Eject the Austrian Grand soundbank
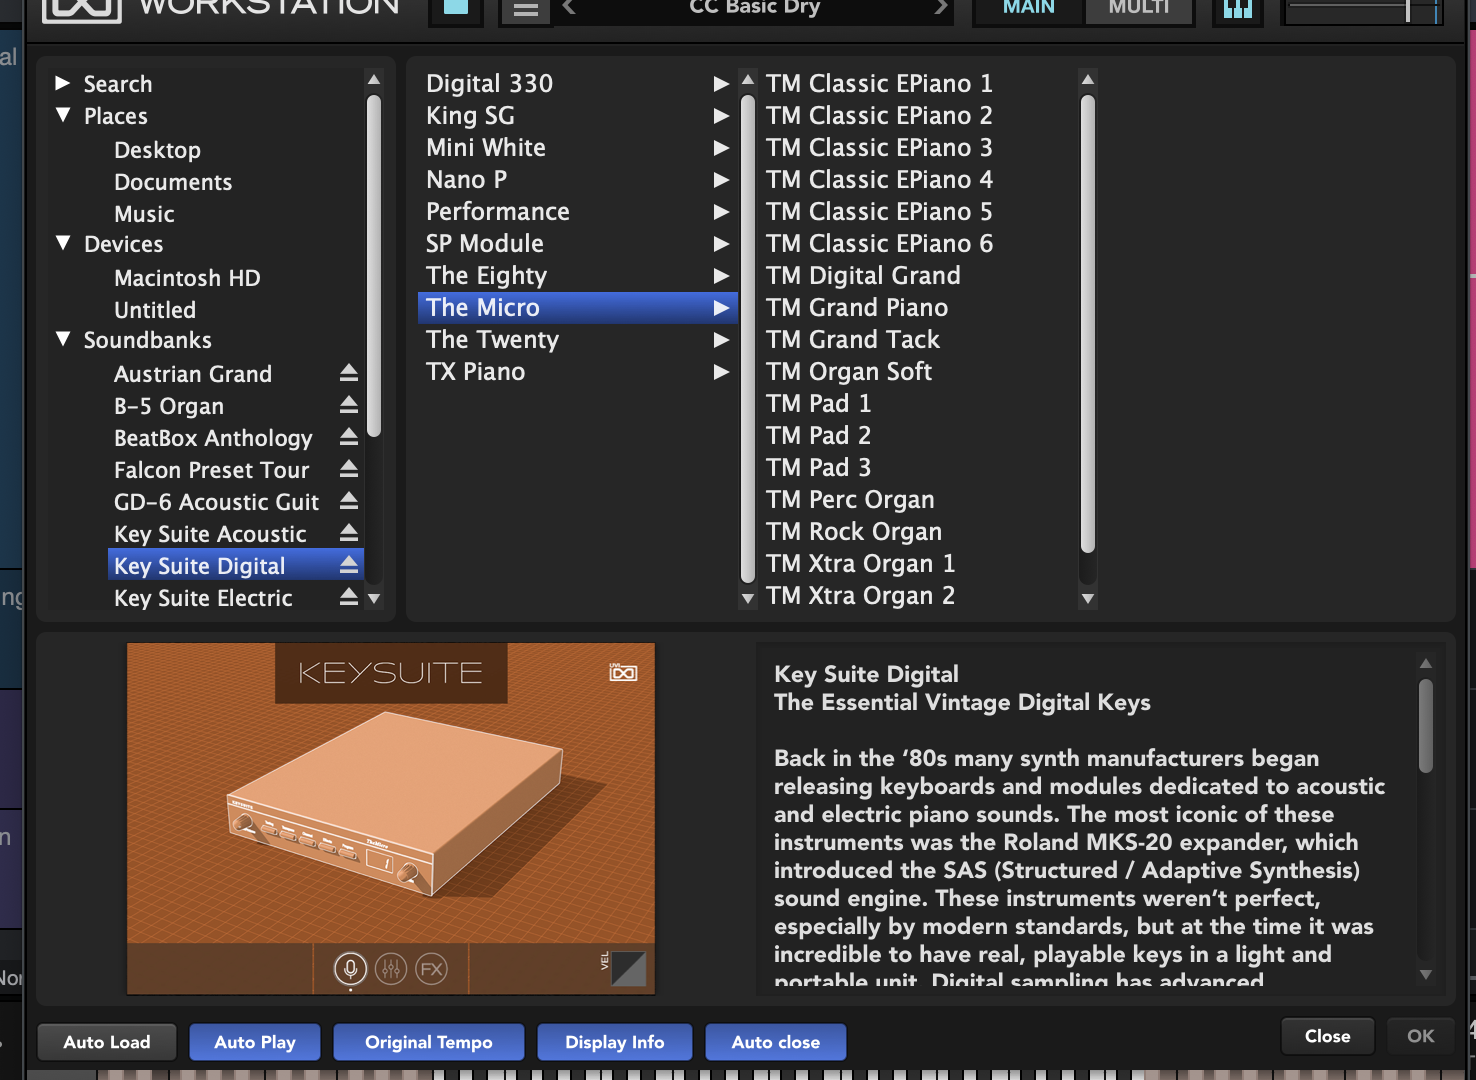 pos(348,373)
